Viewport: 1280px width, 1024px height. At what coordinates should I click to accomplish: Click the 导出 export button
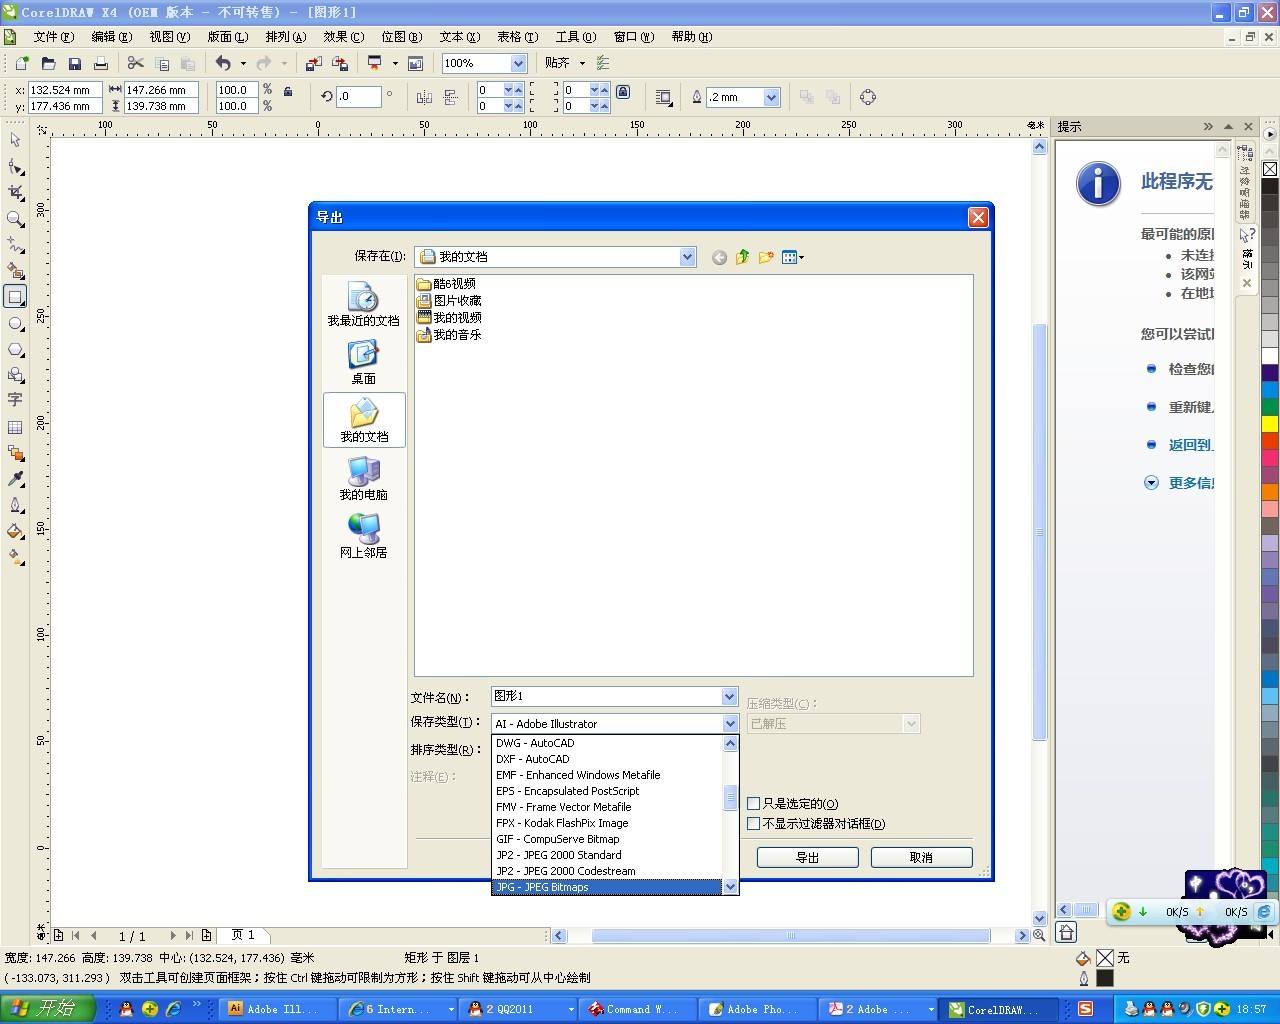[x=807, y=857]
